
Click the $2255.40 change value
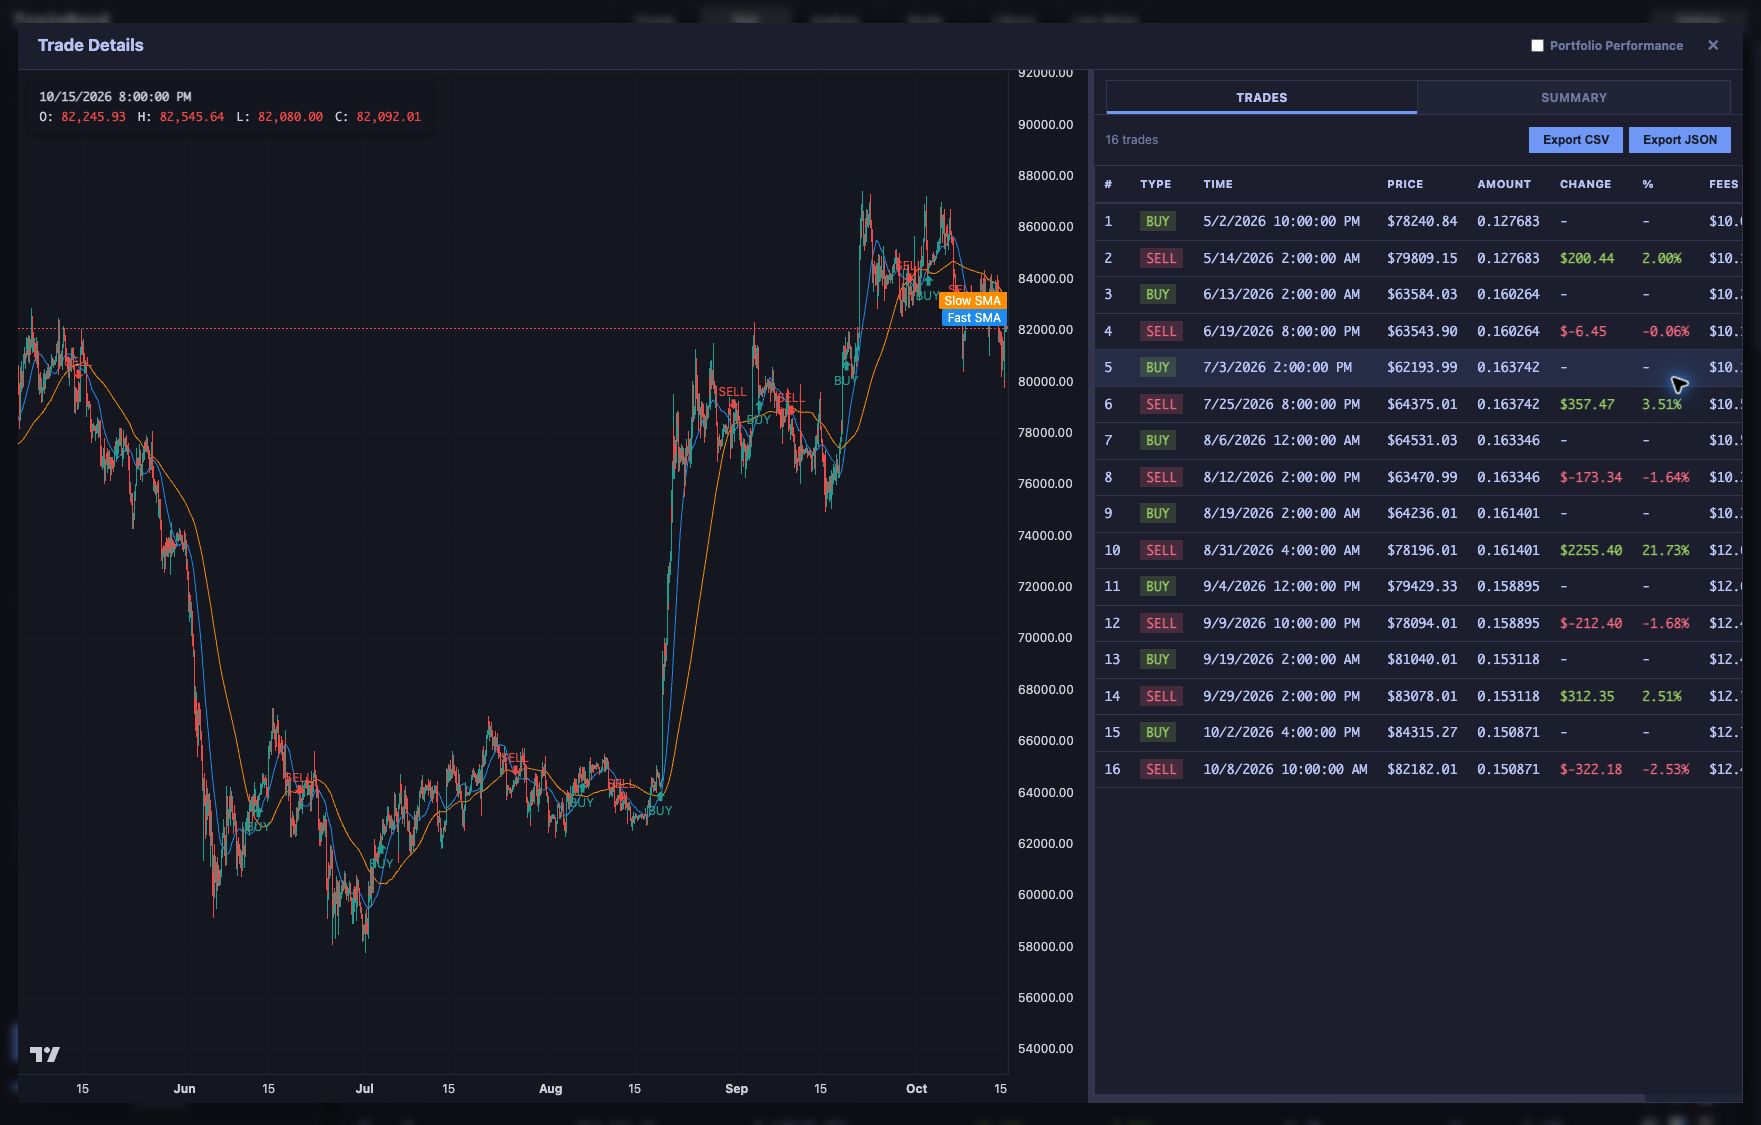coord(1591,550)
